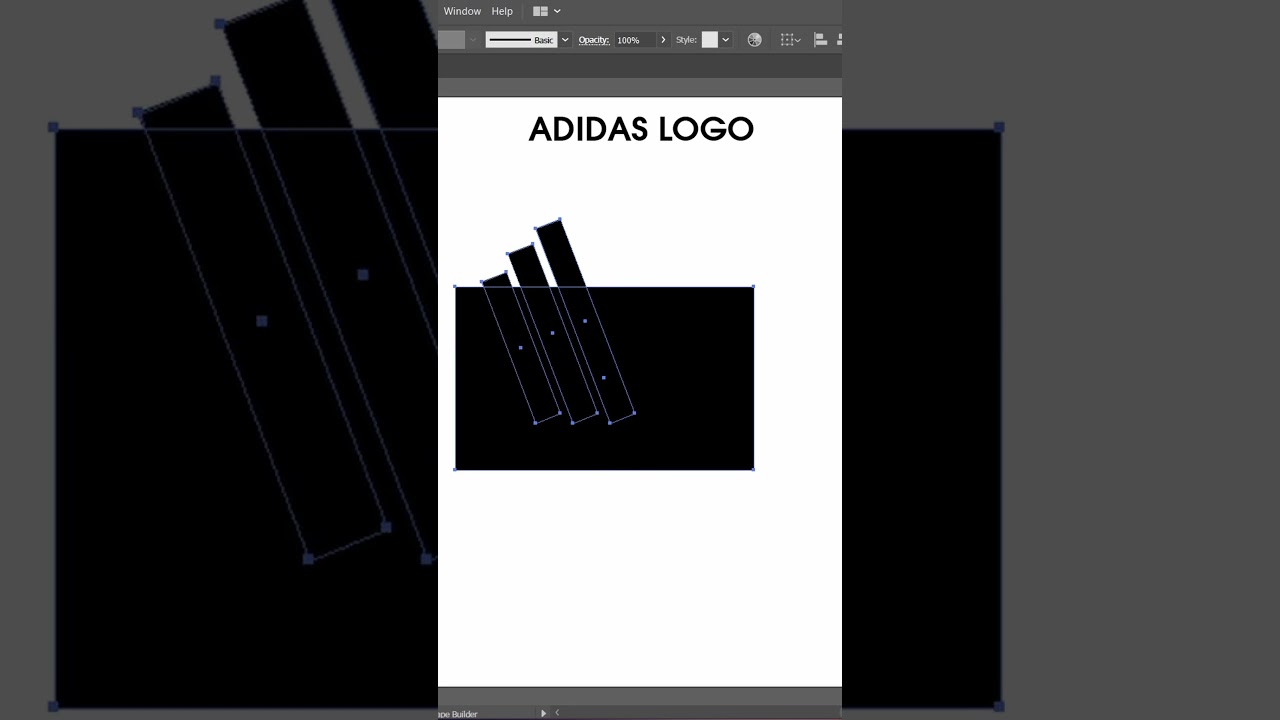Open the stroke weight dropdown beside the gray swatch
The height and width of the screenshot is (720, 1280).
(473, 40)
